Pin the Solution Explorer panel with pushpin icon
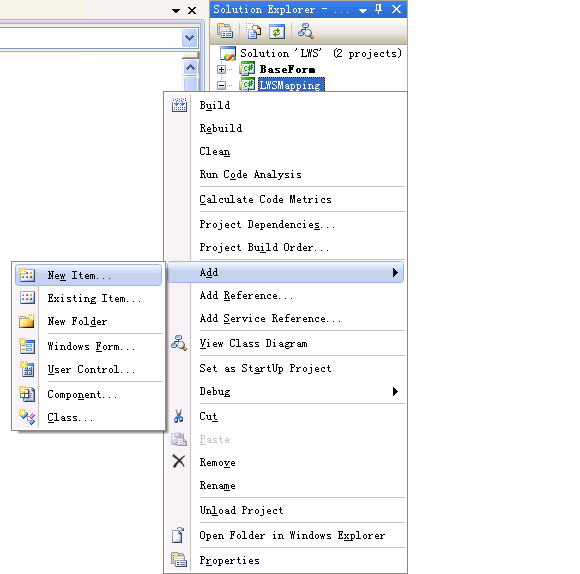The image size is (580, 574). click(378, 9)
